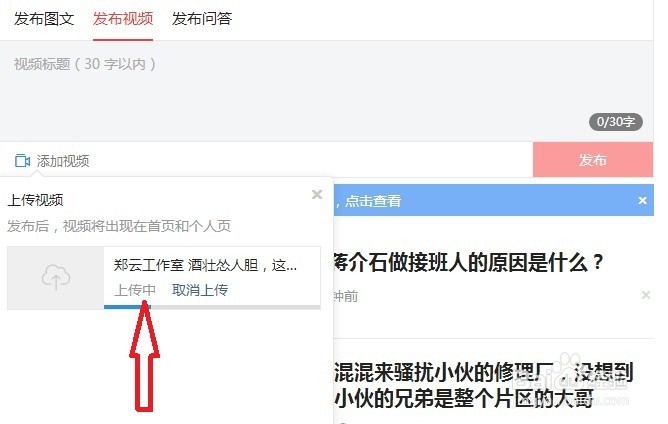Click the cloud upload icon thumbnail
The height and width of the screenshot is (424, 668).
click(x=56, y=278)
